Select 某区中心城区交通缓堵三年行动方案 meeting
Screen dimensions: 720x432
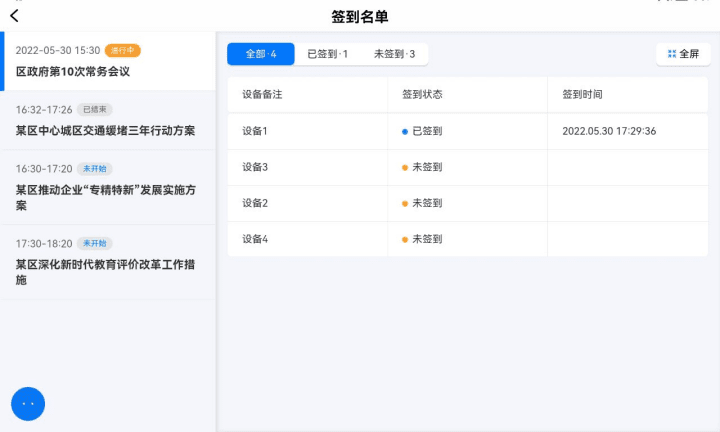coord(109,120)
